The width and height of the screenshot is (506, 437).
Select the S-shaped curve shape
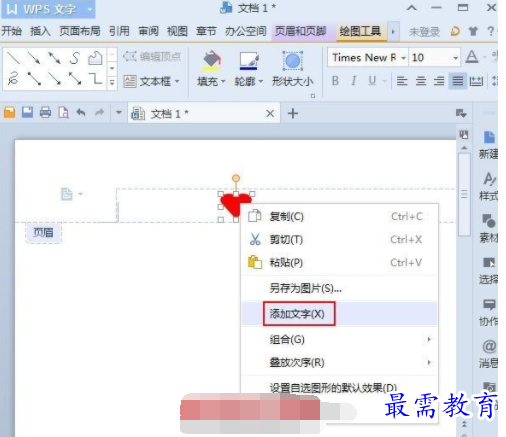(75, 58)
